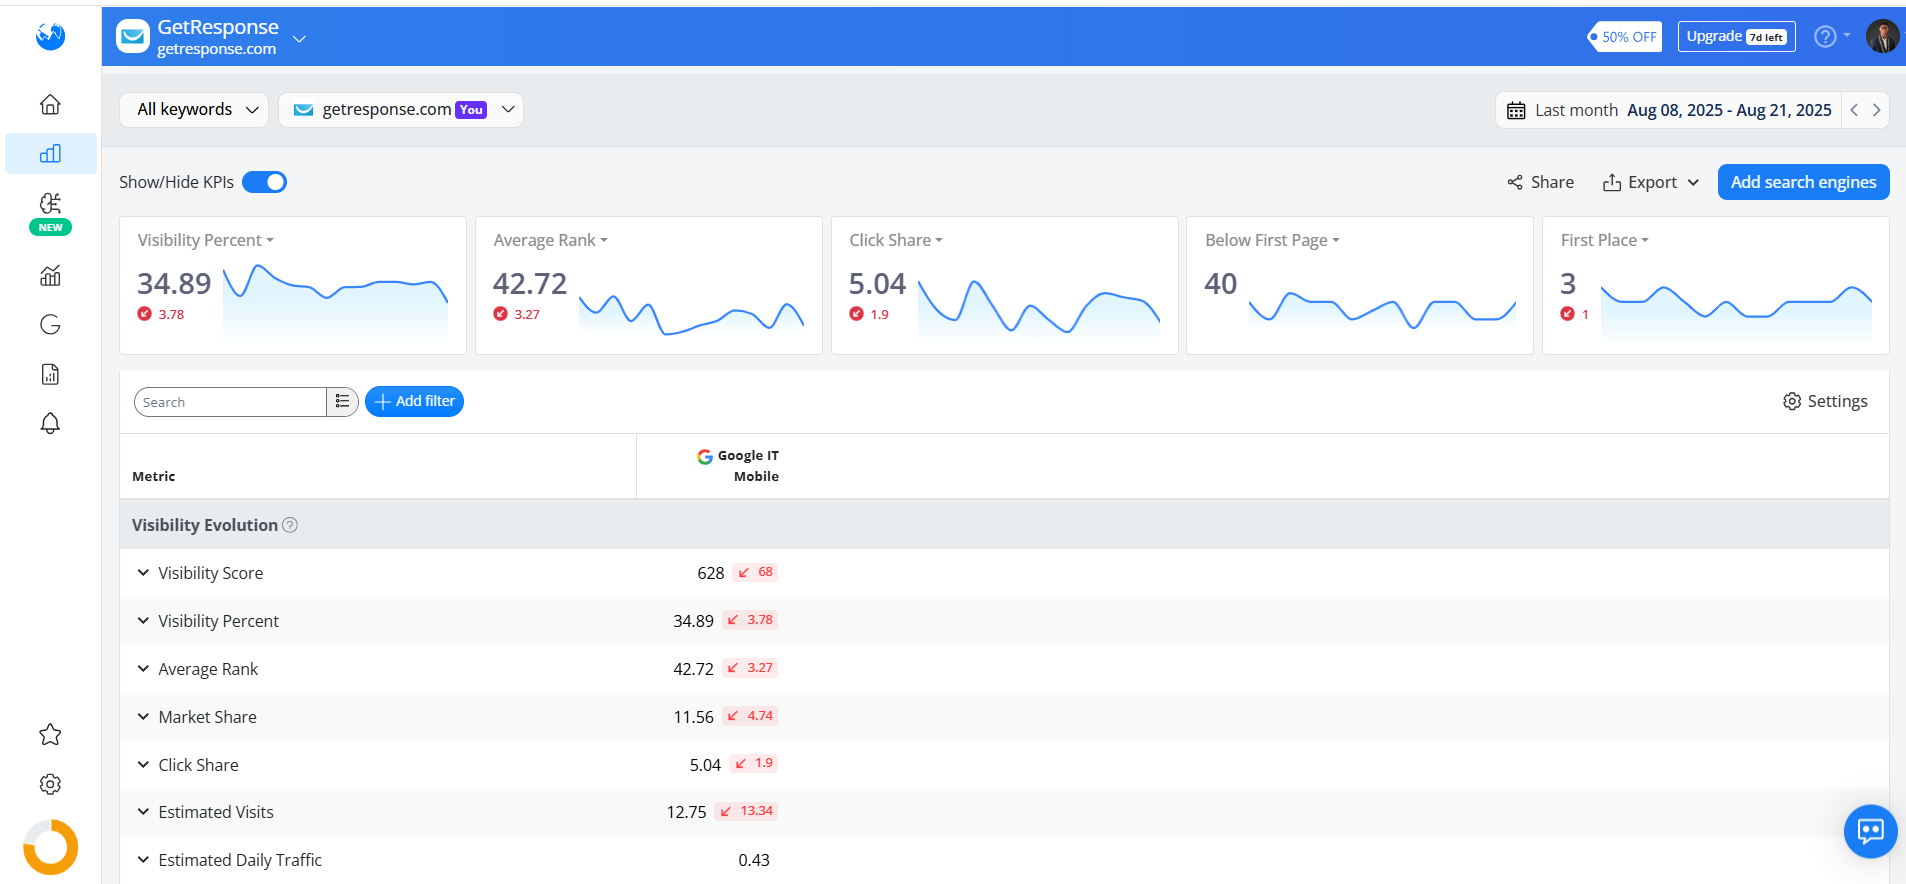Open the First Place KPI dropdown
1906x884 pixels.
point(1604,240)
